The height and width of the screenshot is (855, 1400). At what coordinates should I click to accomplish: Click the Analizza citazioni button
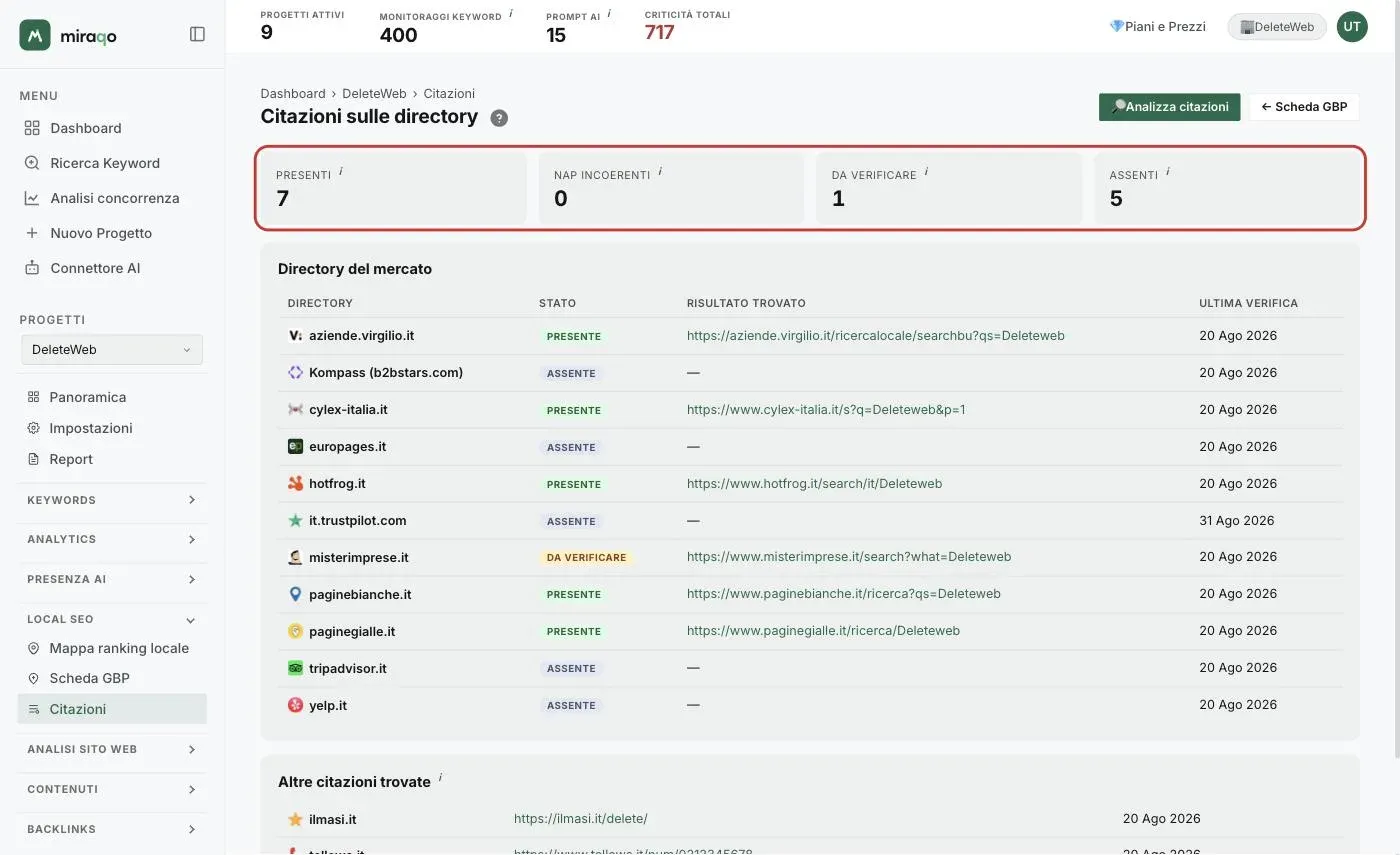coord(1170,107)
